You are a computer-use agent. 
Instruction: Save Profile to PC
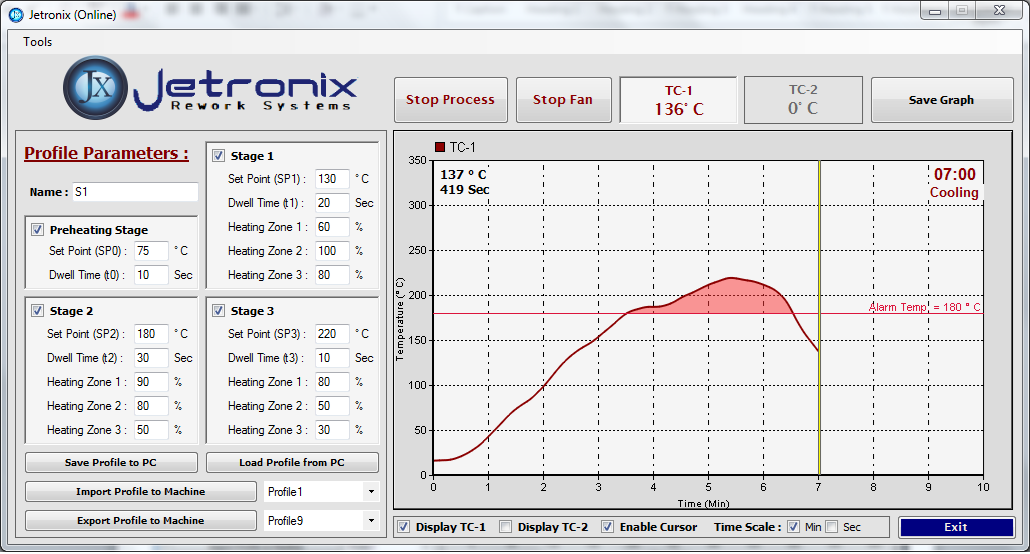coord(111,463)
